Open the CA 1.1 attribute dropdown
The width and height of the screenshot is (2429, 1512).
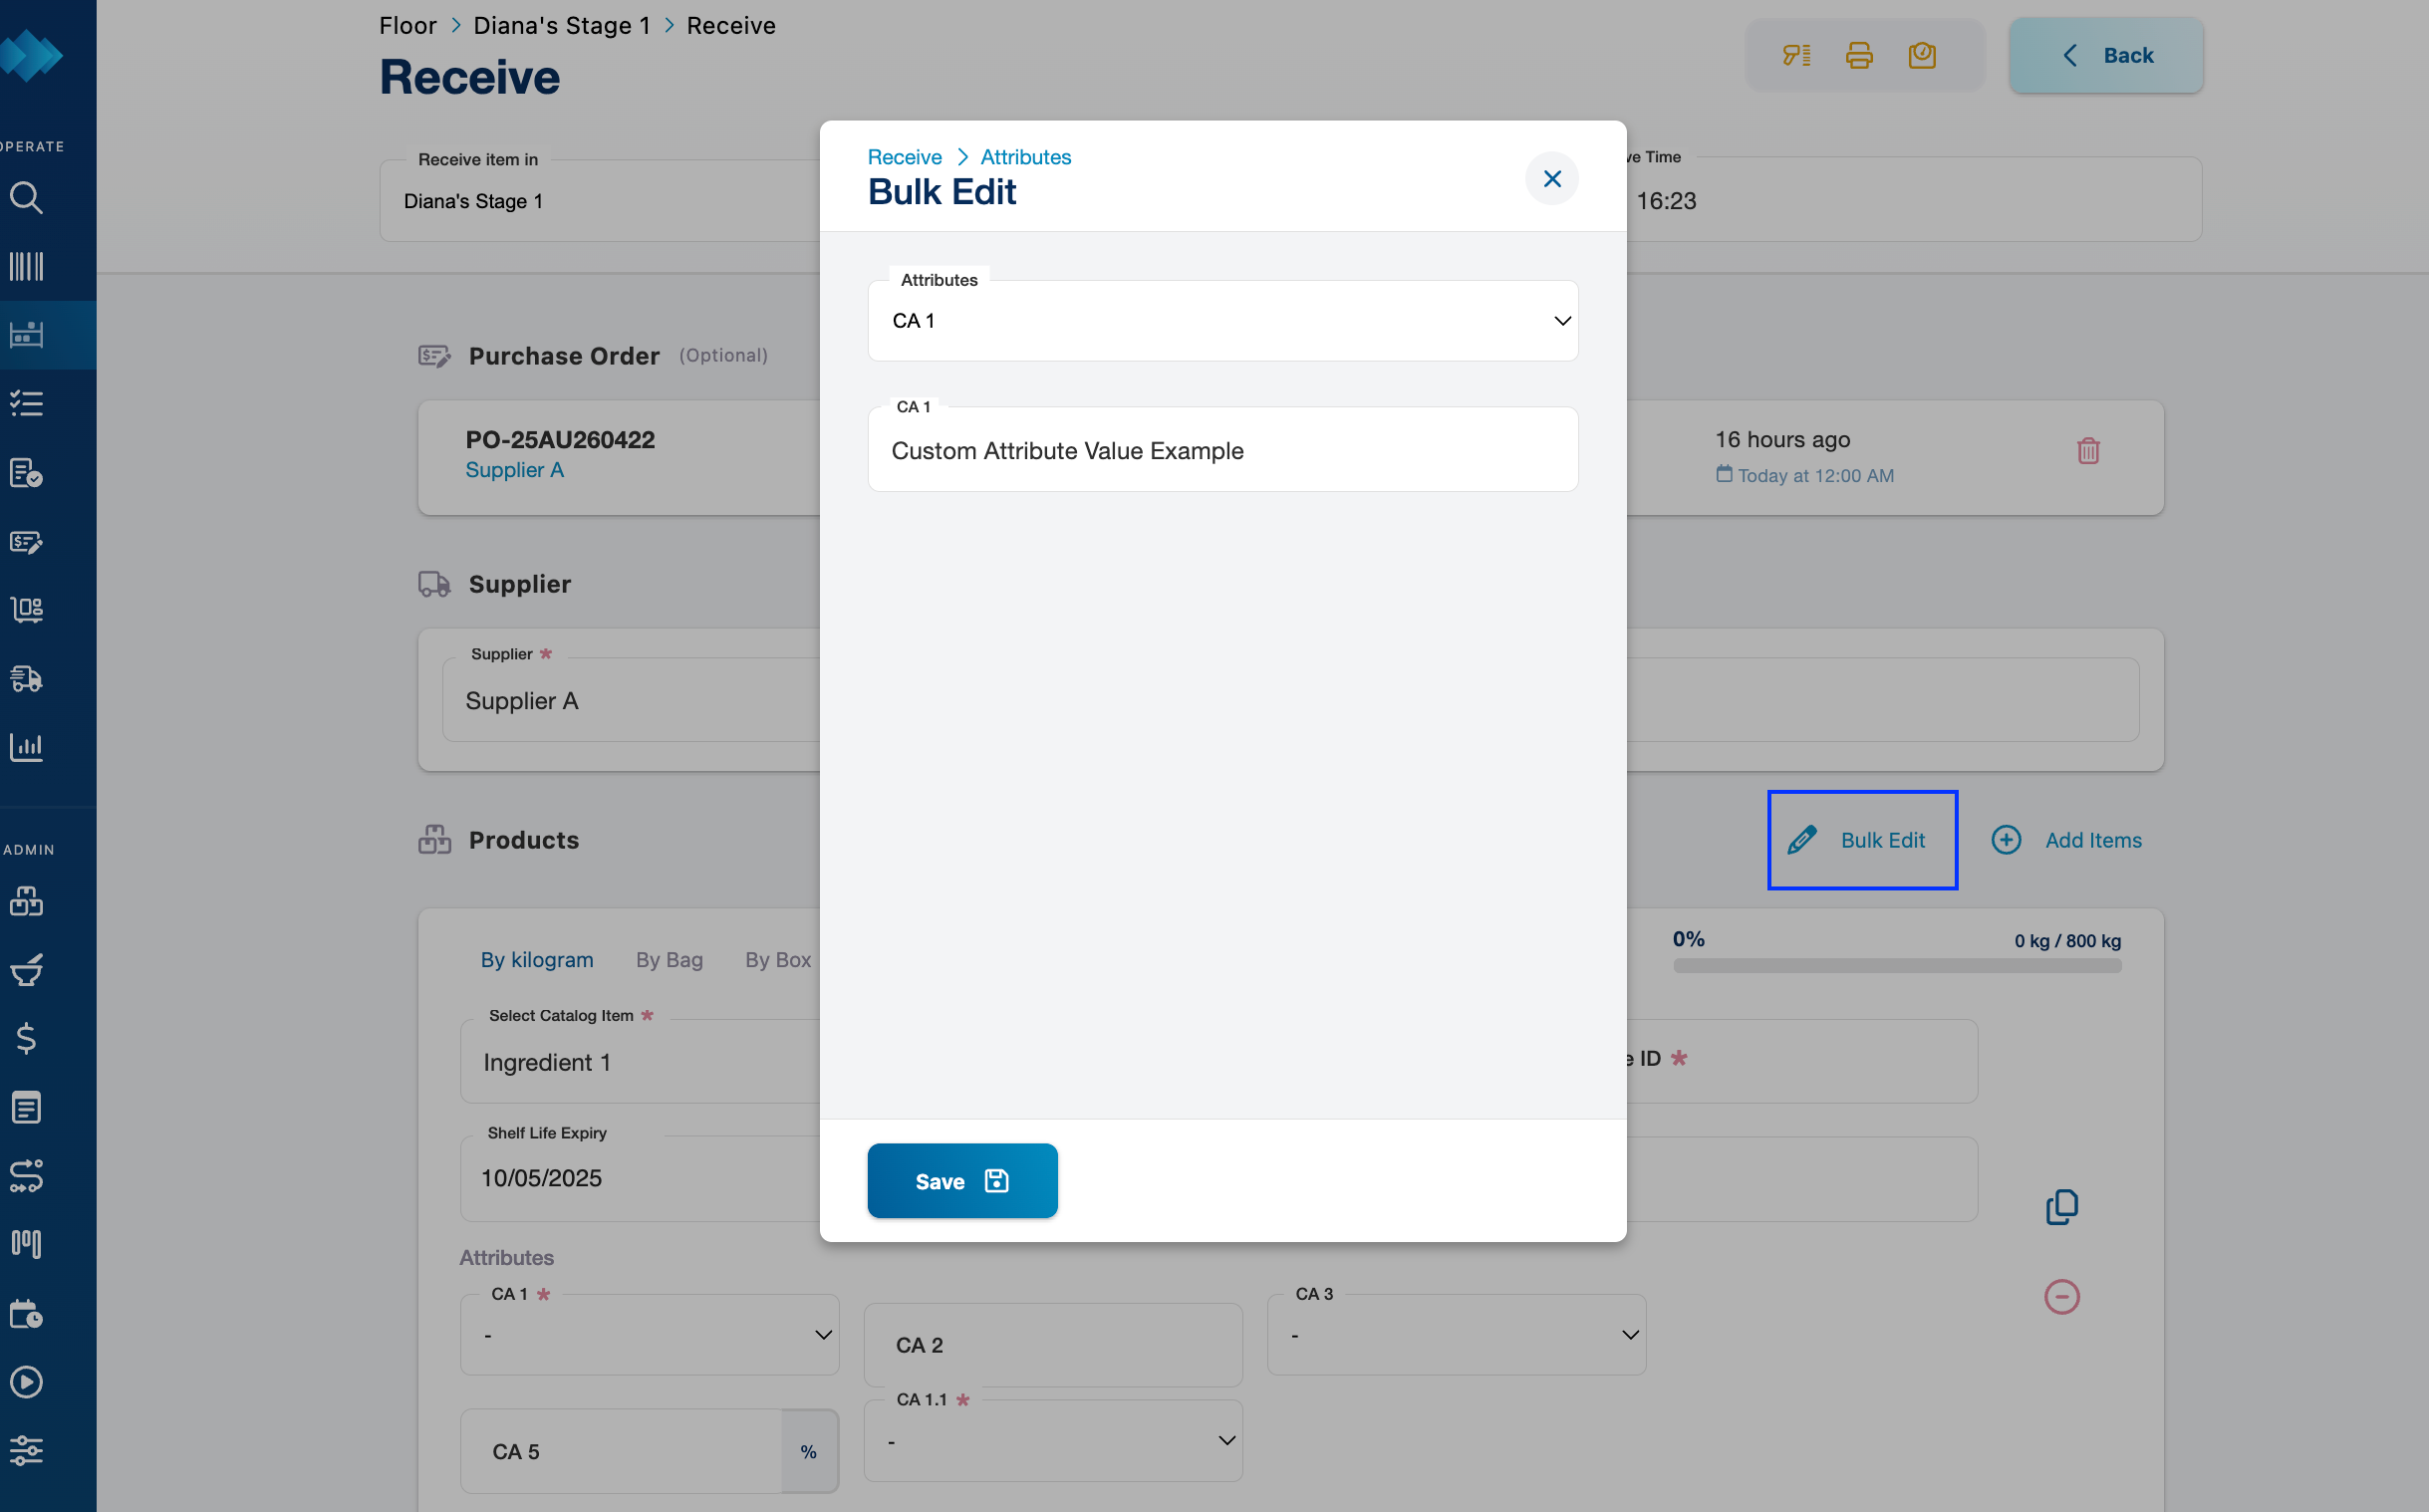(1053, 1441)
